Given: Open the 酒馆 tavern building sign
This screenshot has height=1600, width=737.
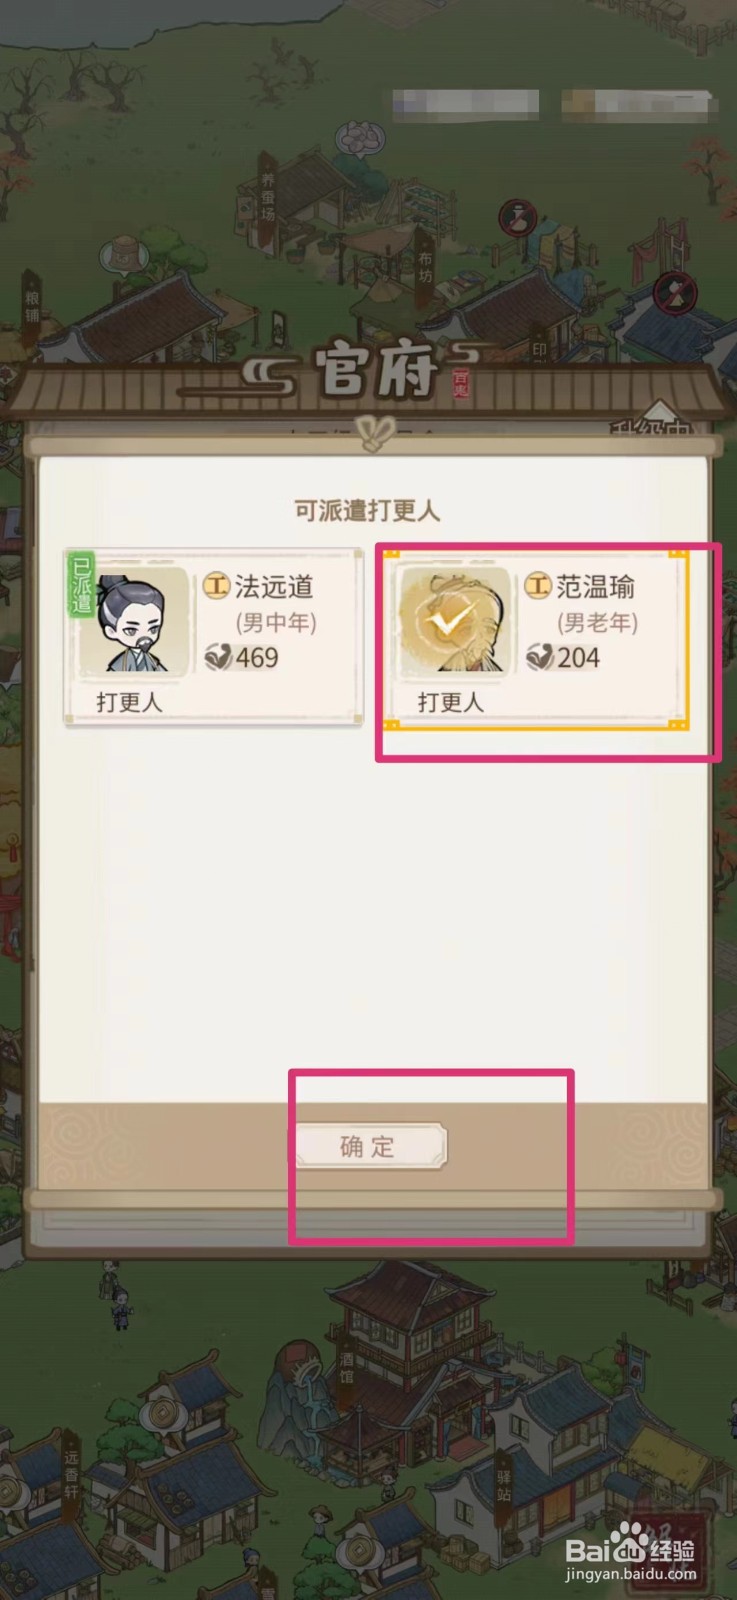Looking at the screenshot, I should pos(348,1369).
